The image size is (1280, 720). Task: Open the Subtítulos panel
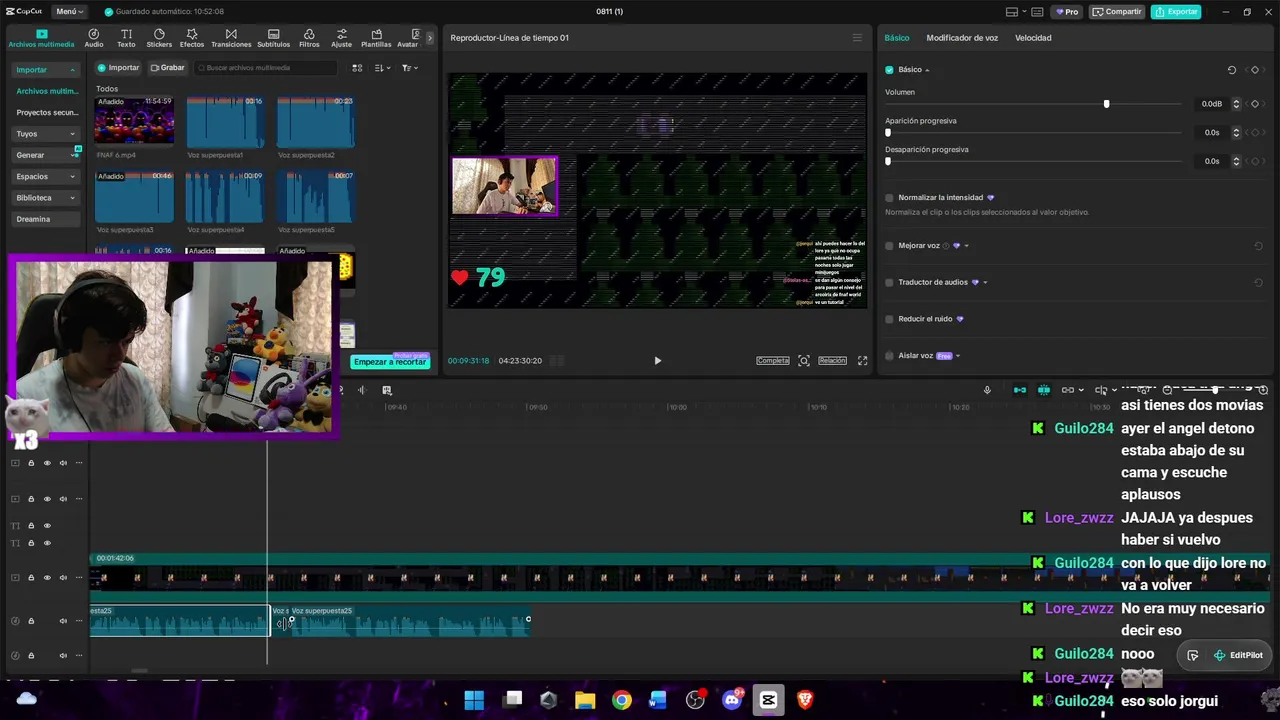[274, 38]
